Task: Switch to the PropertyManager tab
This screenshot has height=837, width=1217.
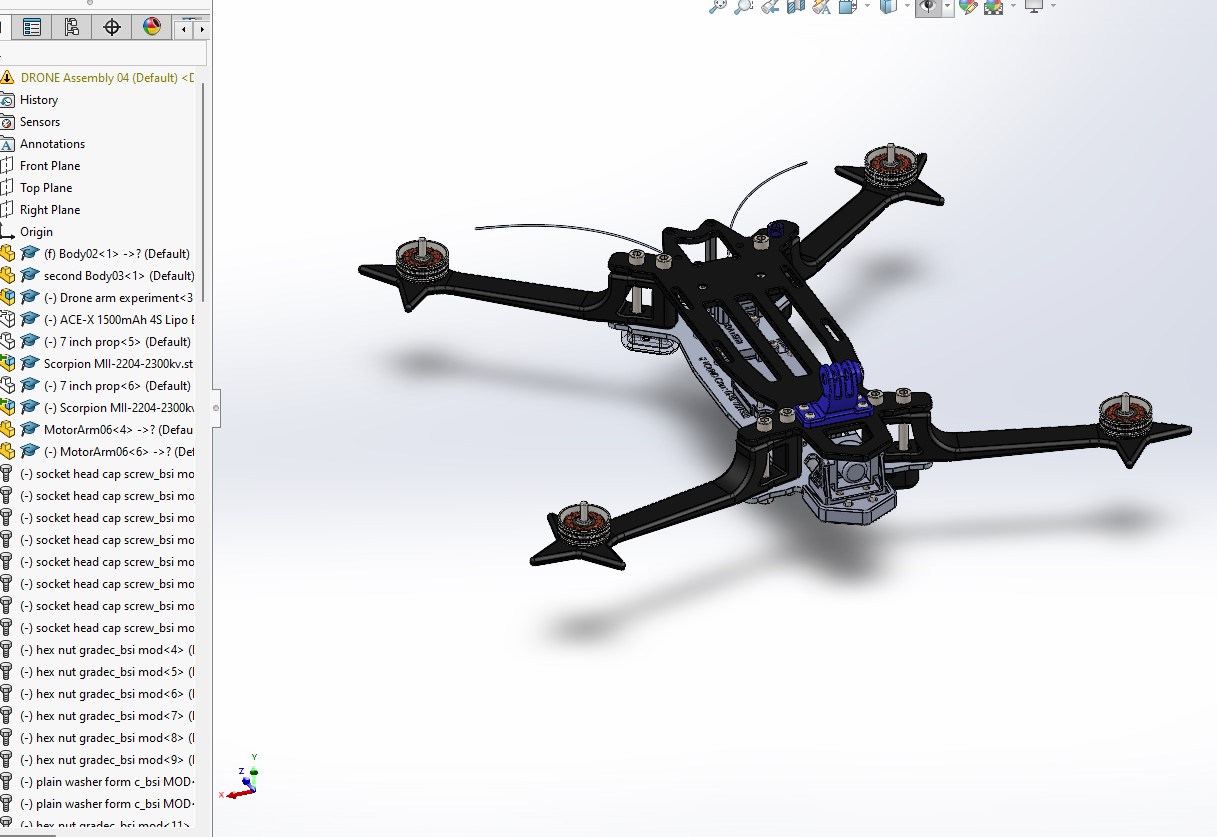Action: [x=72, y=27]
